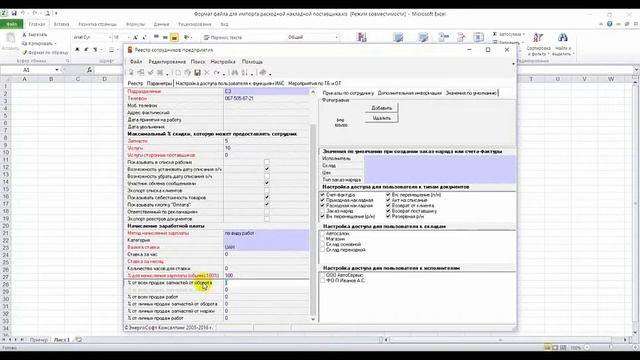Open the Excel font size dropdown

click(128, 37)
